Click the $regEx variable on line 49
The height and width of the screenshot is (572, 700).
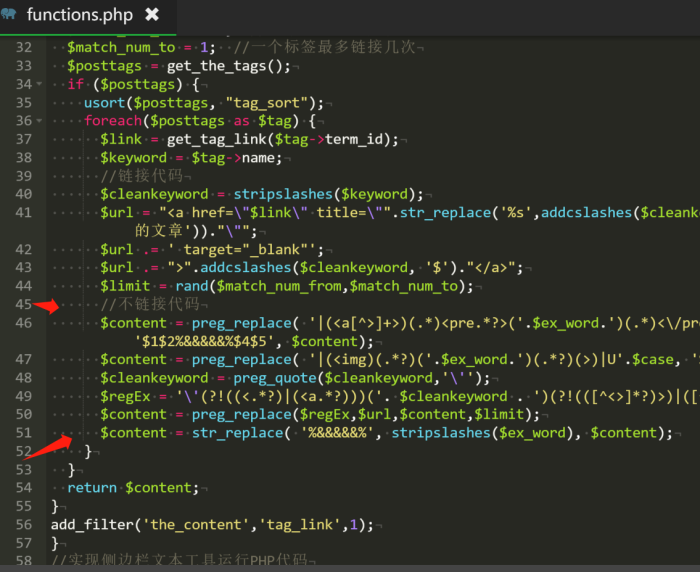click(128, 396)
